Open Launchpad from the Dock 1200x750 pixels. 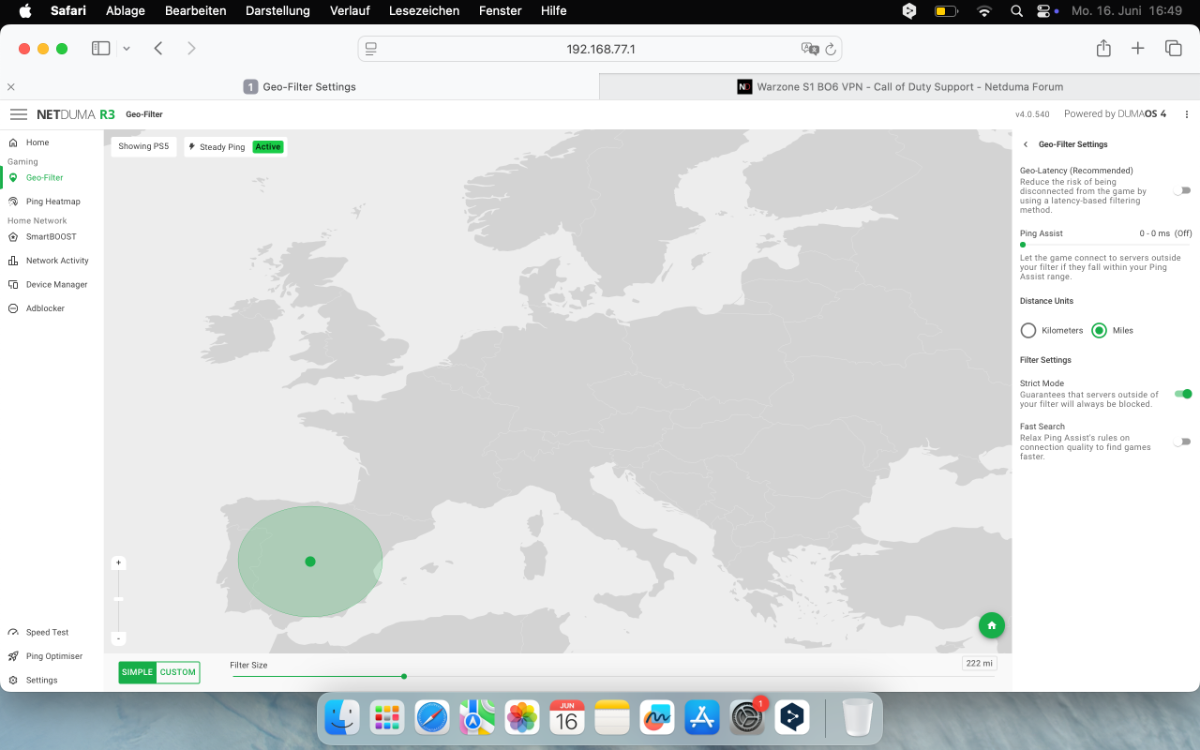(x=386, y=717)
